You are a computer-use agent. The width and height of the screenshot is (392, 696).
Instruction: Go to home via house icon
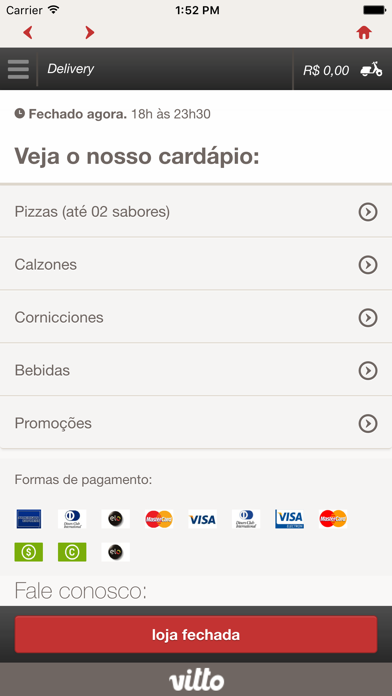pyautogui.click(x=364, y=32)
